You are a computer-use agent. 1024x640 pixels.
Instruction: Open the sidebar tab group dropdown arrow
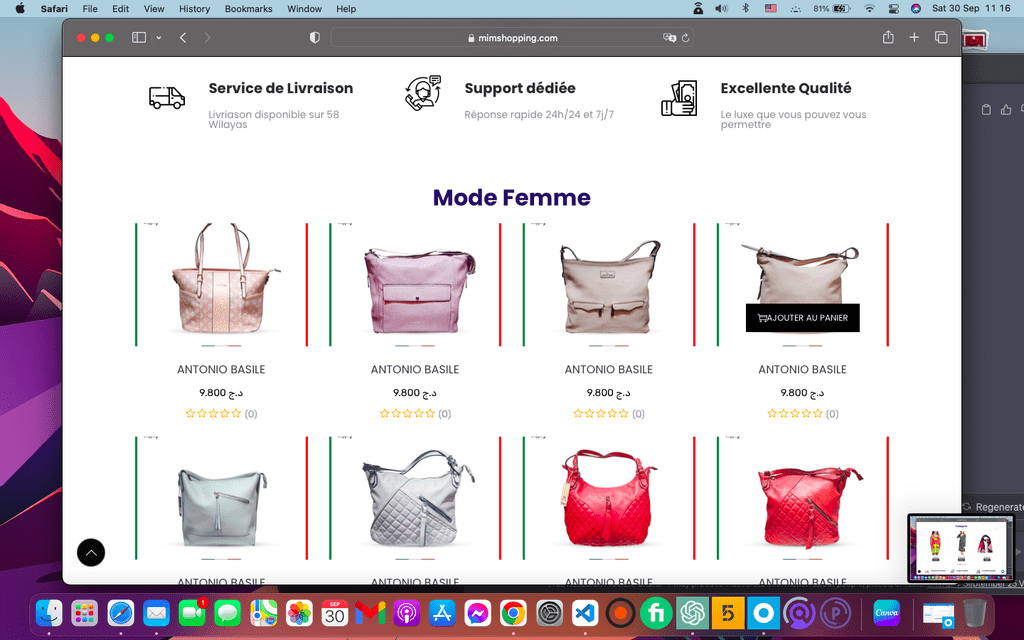click(x=159, y=38)
